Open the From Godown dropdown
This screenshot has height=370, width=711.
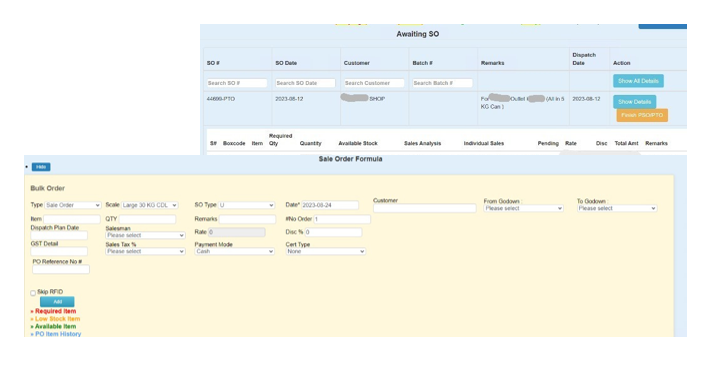point(523,209)
